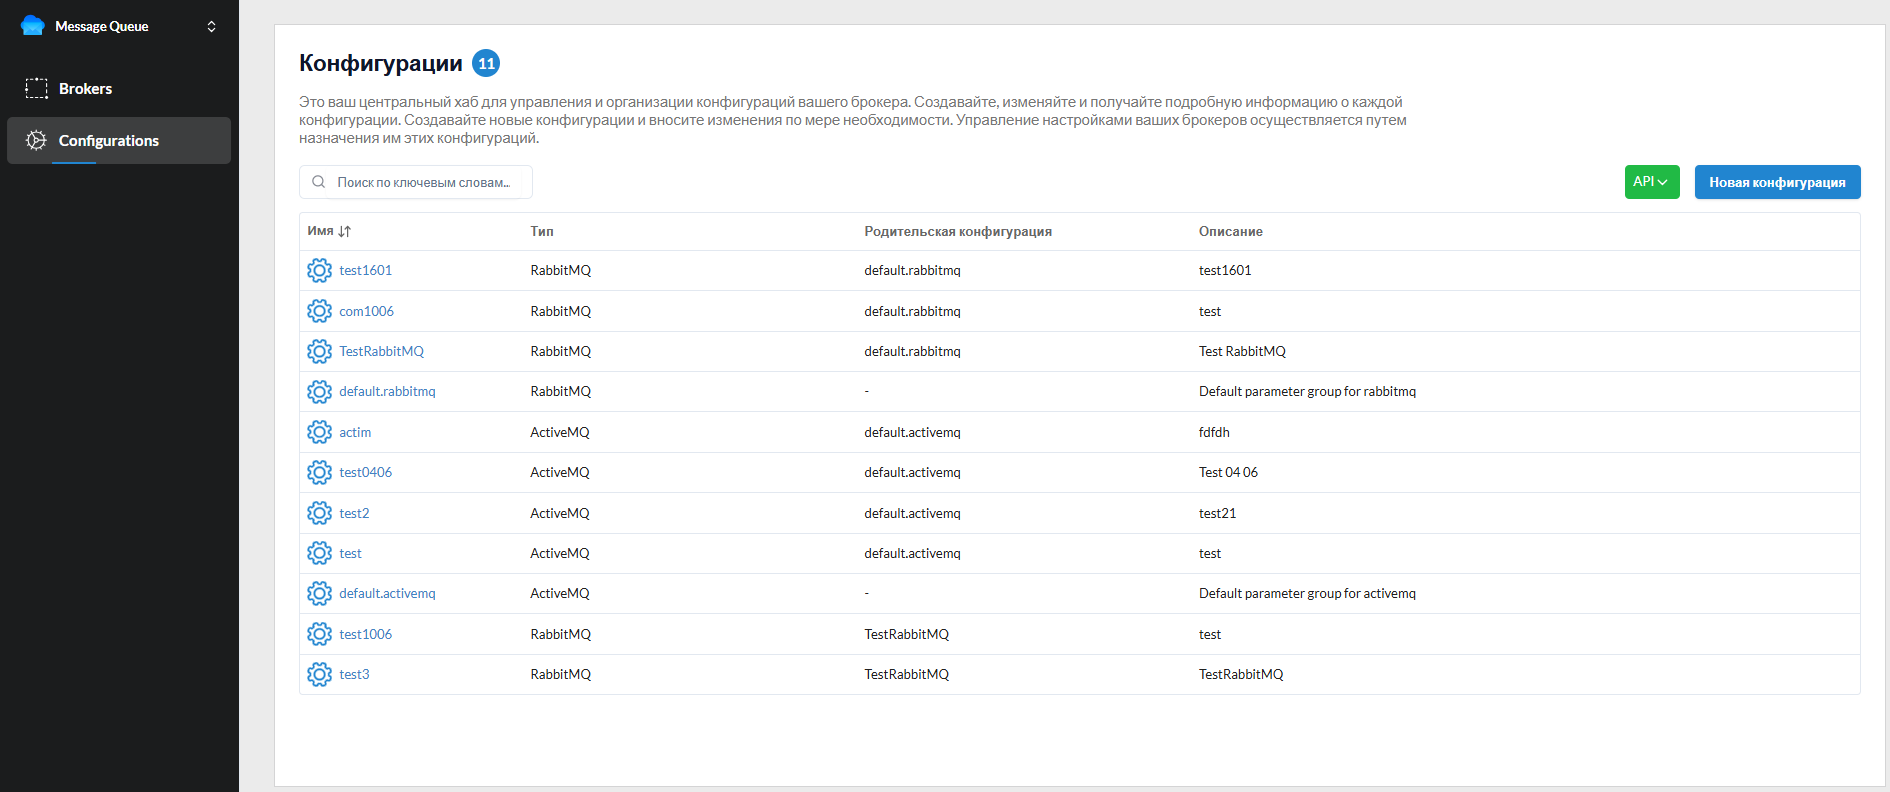Click the 'Test 04 06' description cell

(1228, 472)
